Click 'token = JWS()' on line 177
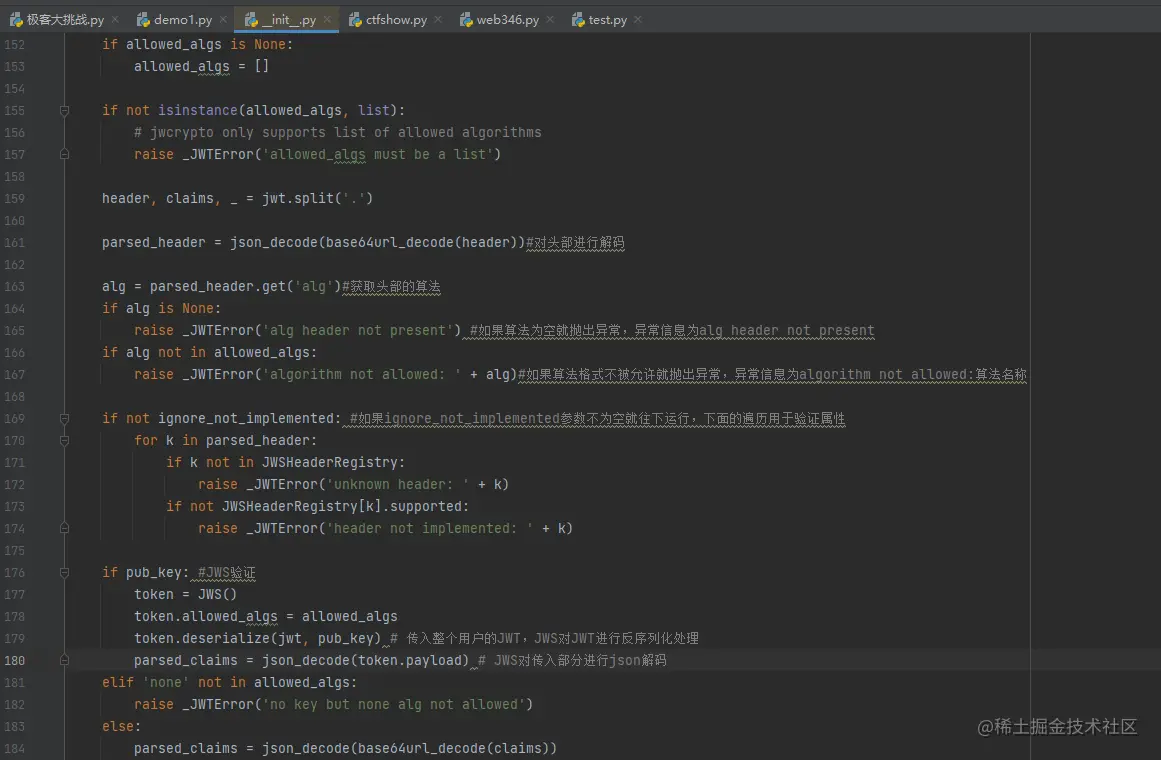The width and height of the screenshot is (1161, 760). [185, 594]
